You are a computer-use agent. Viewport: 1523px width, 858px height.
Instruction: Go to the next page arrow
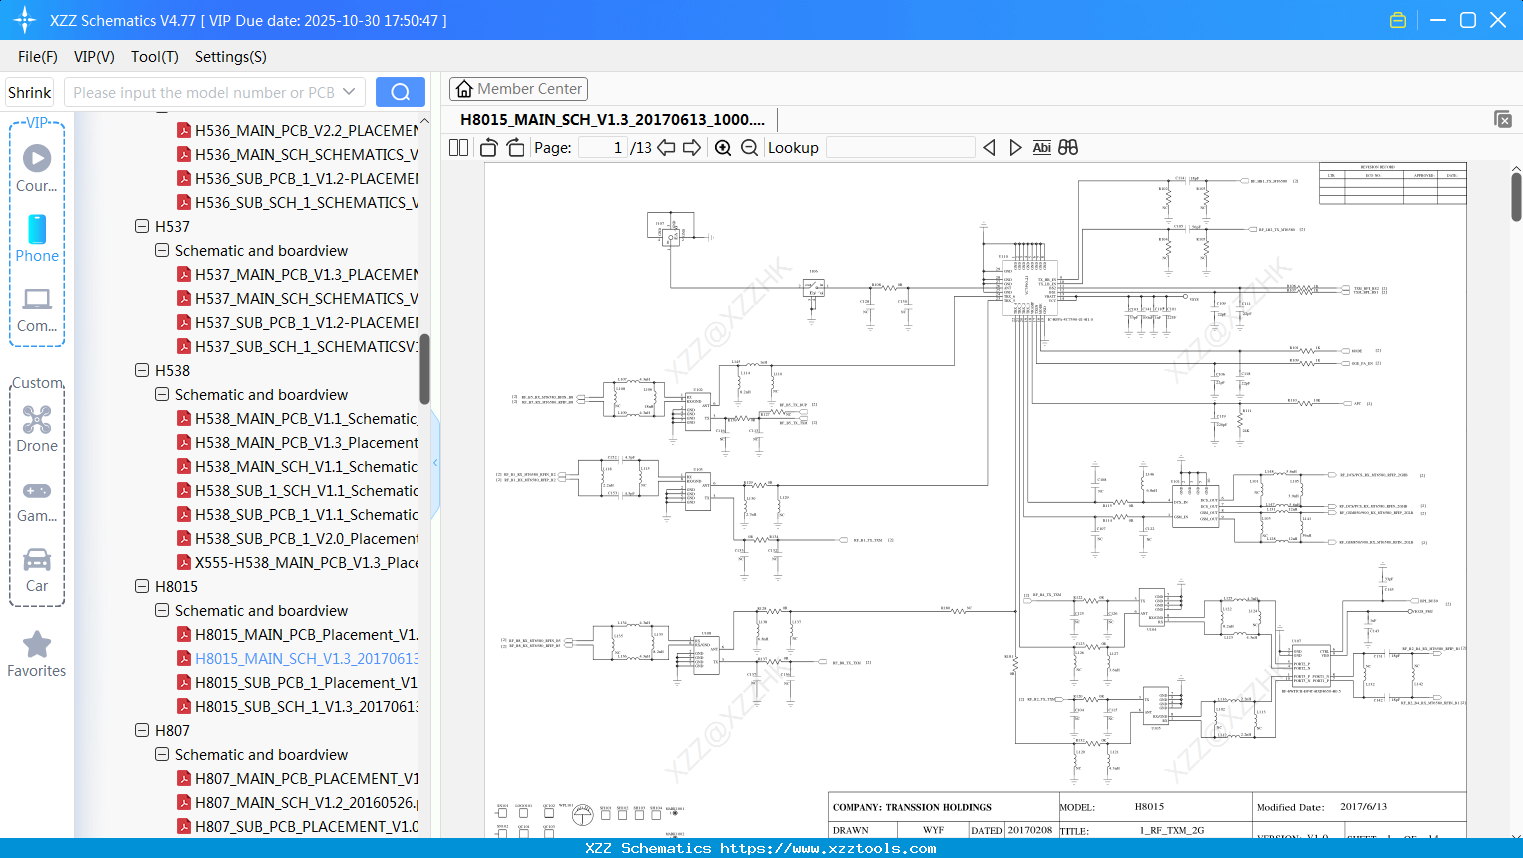tap(692, 148)
